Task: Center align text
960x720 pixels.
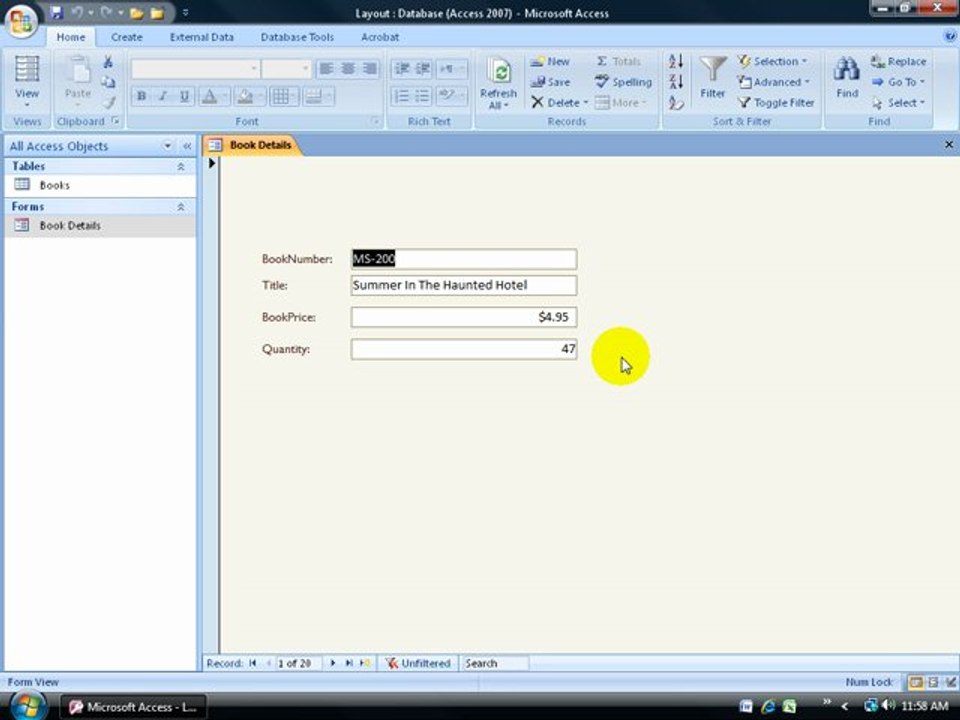Action: click(x=348, y=68)
